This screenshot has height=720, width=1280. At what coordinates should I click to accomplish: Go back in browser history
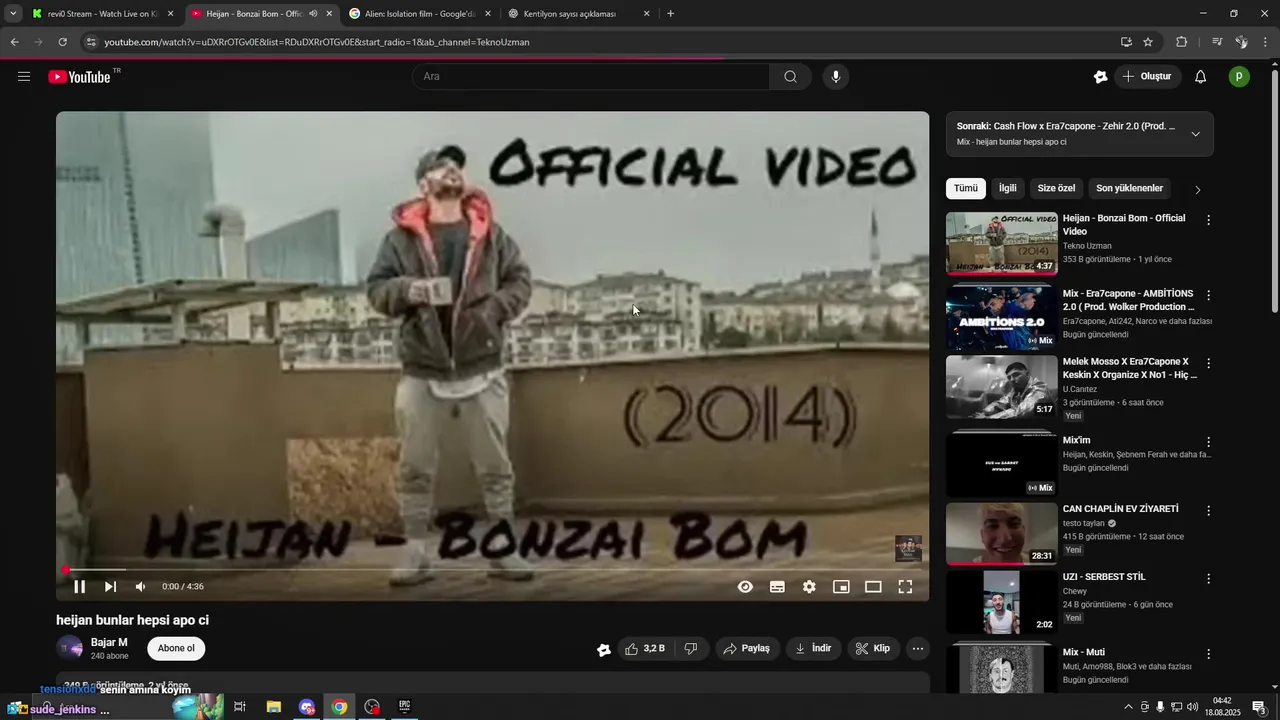tap(14, 42)
